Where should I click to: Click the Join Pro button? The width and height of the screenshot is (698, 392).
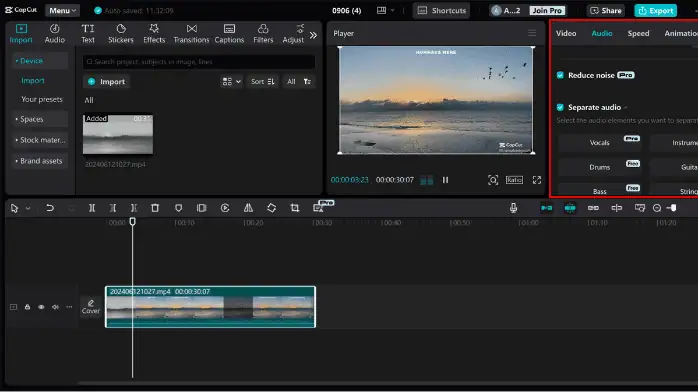click(547, 10)
